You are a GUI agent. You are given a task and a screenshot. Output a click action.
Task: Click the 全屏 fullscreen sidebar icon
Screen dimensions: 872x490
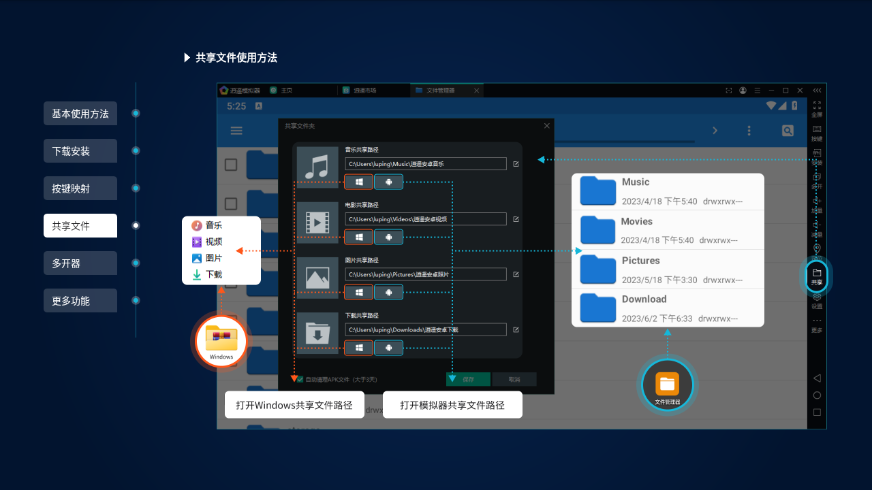(816, 108)
